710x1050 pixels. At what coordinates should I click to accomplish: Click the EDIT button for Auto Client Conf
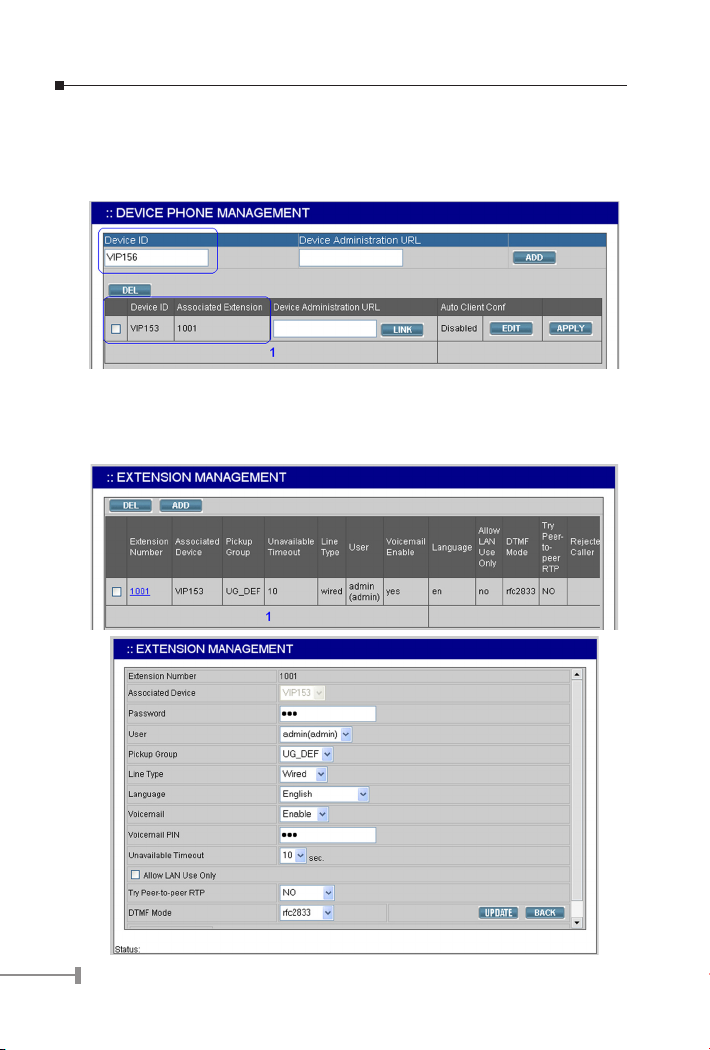point(511,328)
